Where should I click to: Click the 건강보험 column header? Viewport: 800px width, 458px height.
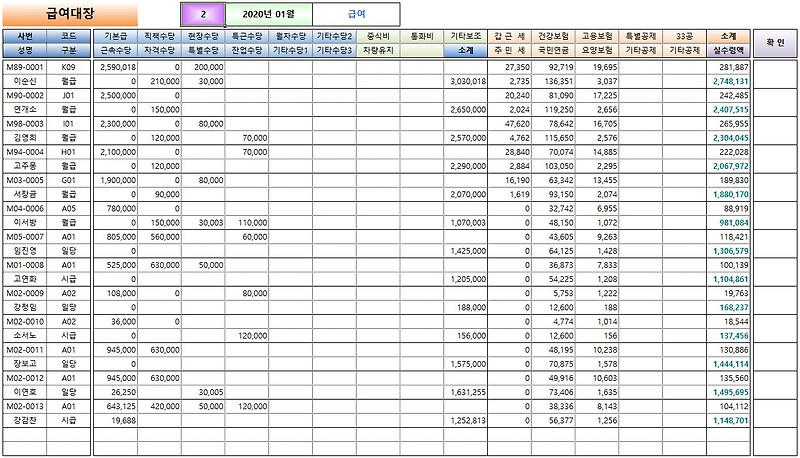point(553,36)
